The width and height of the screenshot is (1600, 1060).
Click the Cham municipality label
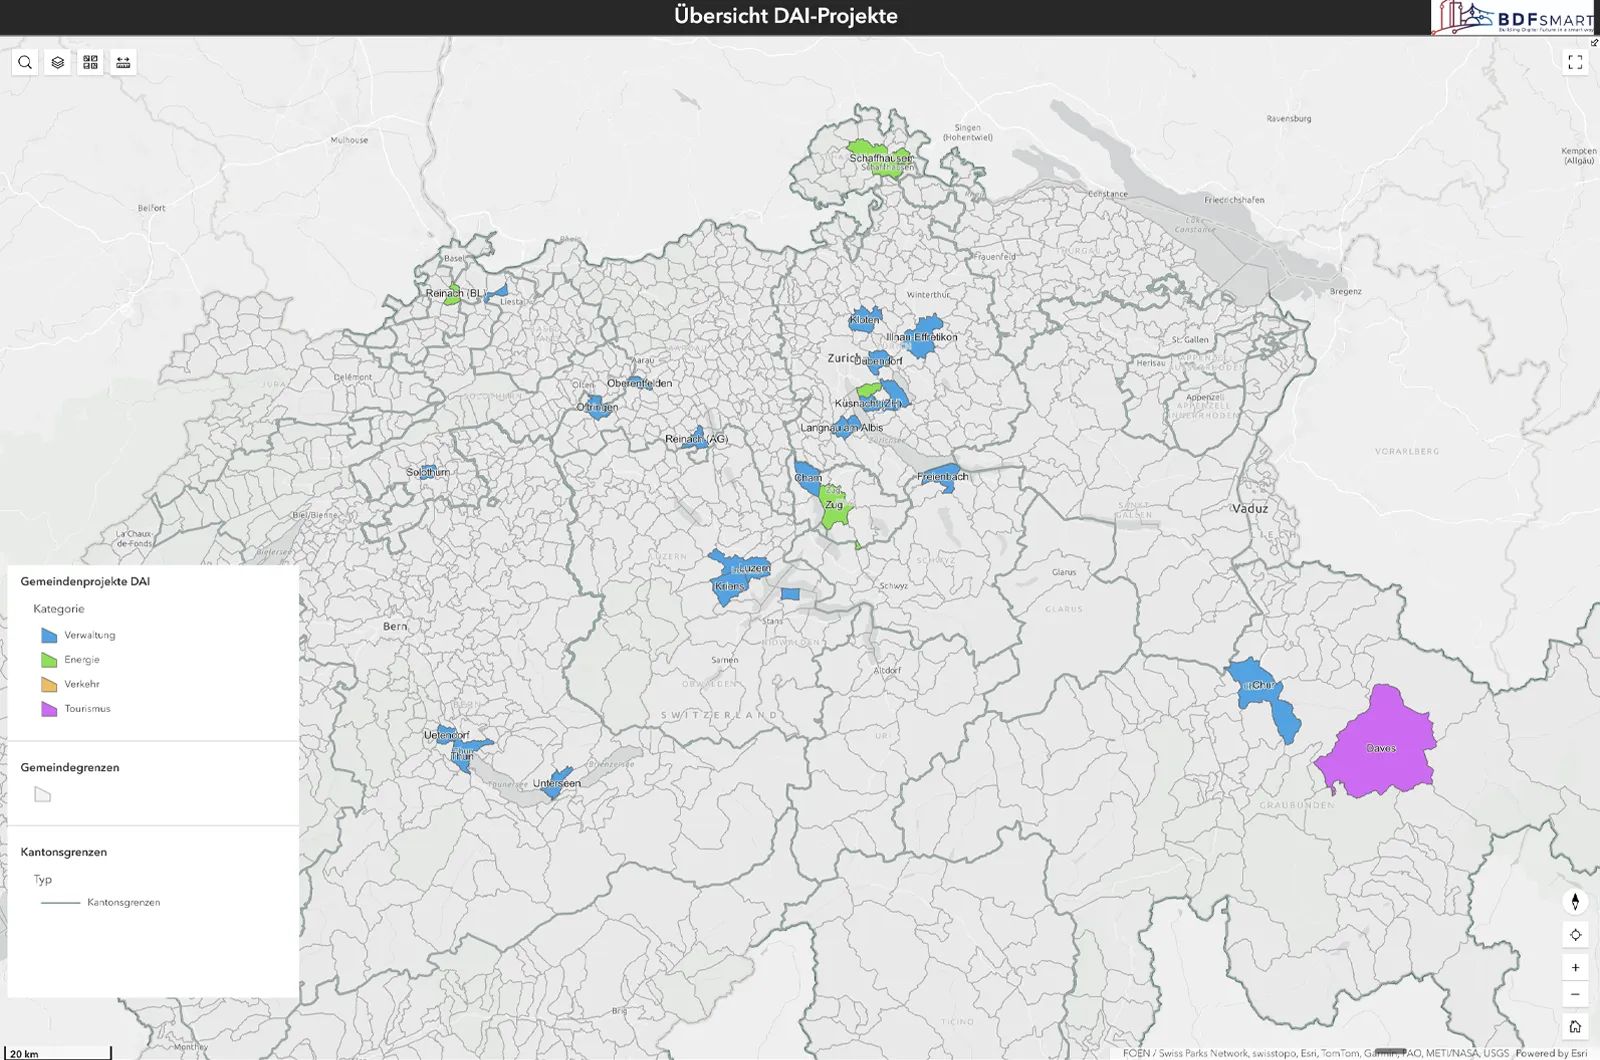point(808,478)
